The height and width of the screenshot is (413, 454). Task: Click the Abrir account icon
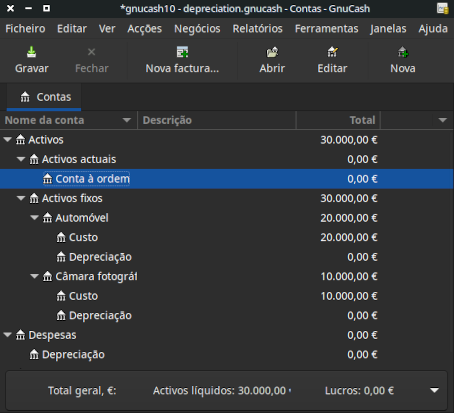point(272,52)
